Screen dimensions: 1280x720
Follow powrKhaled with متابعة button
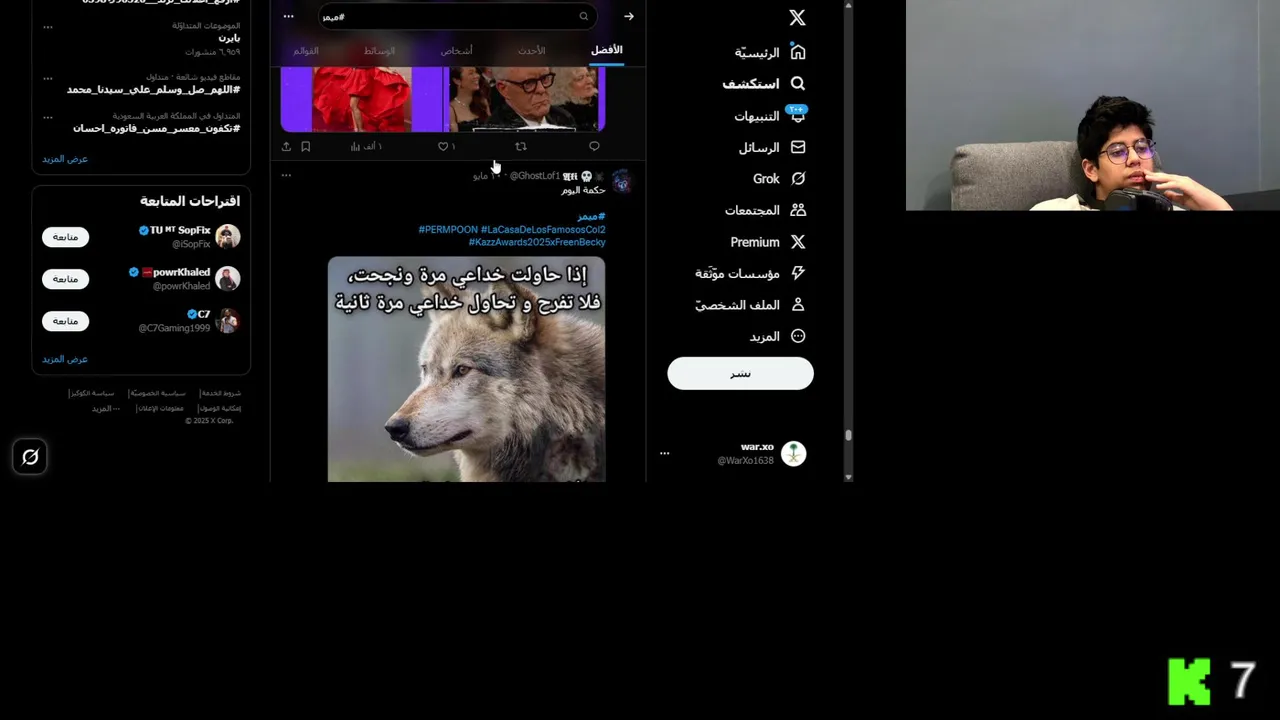65,279
